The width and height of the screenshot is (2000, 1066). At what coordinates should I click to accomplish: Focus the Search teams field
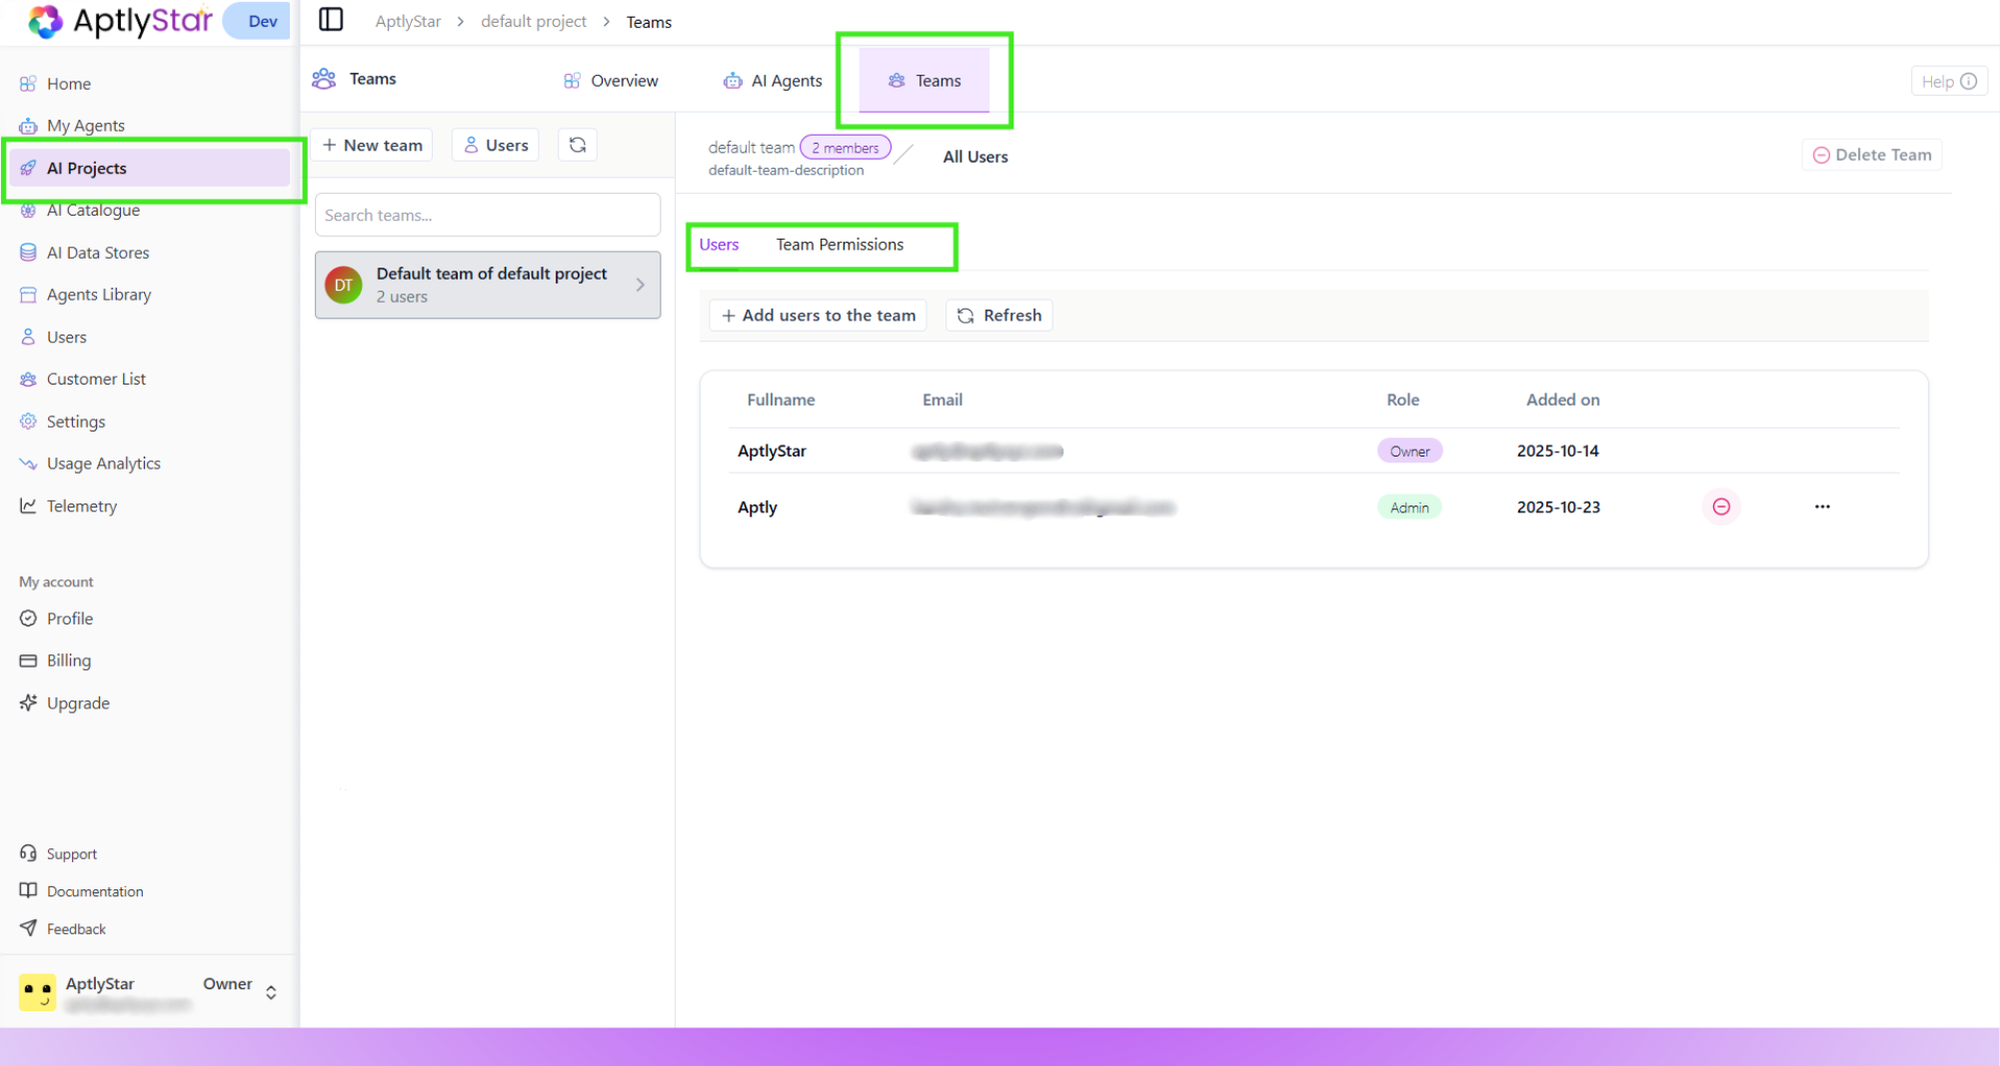[x=488, y=215]
